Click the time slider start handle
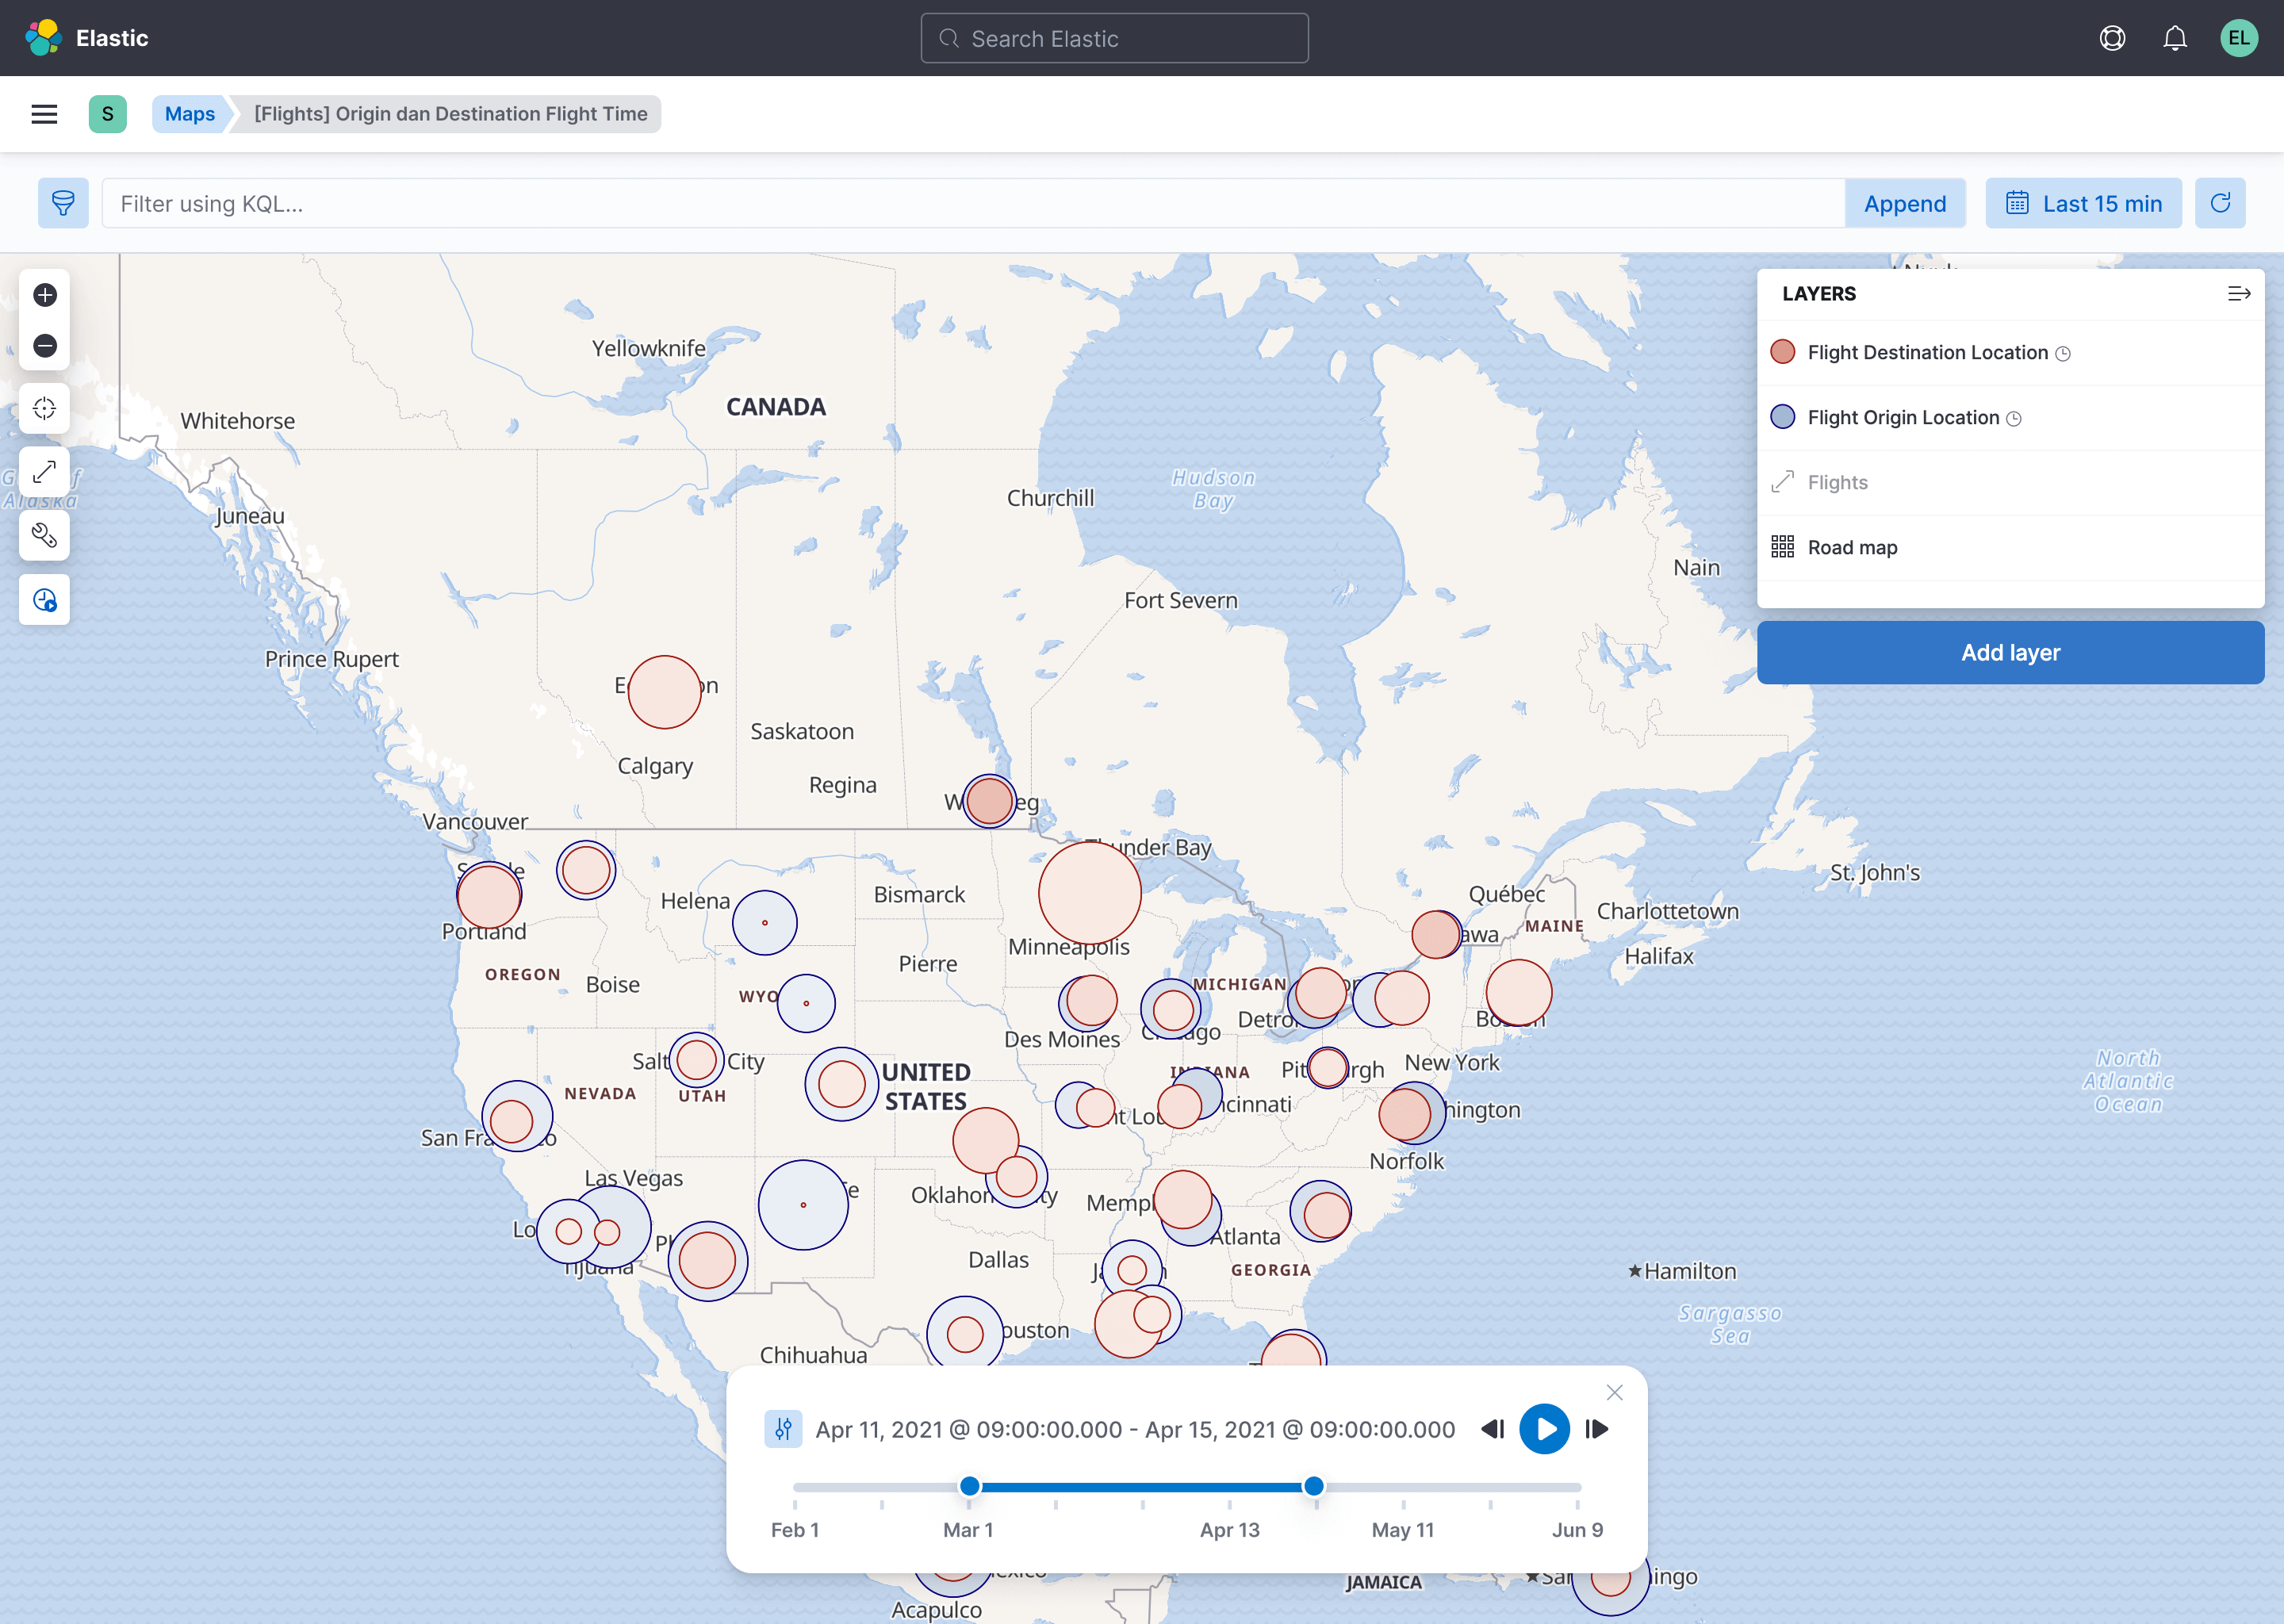This screenshot has height=1624, width=2284. [969, 1487]
